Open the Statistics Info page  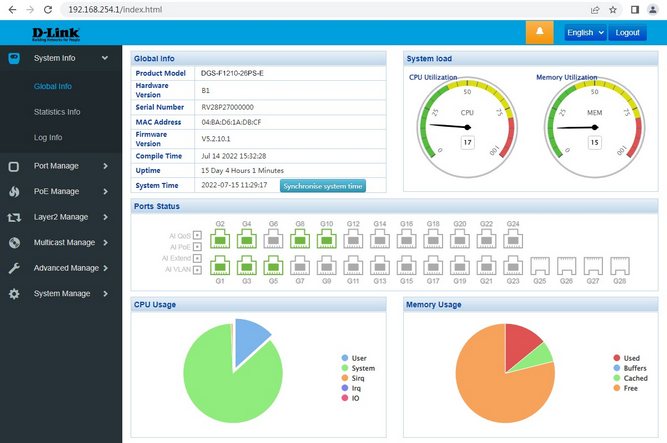(57, 112)
